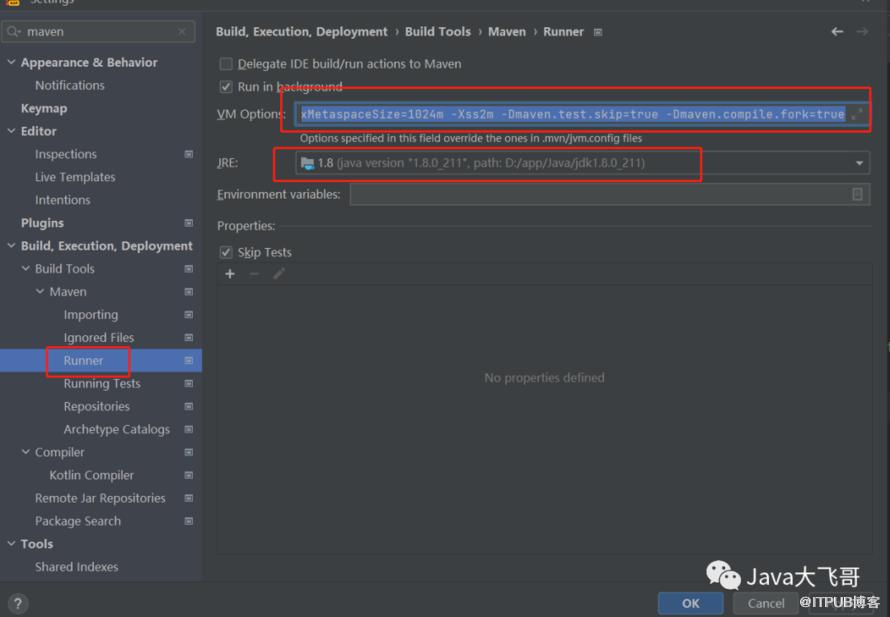This screenshot has width=890, height=617.
Task: Click the search magnifier icon
Action: pos(14,32)
